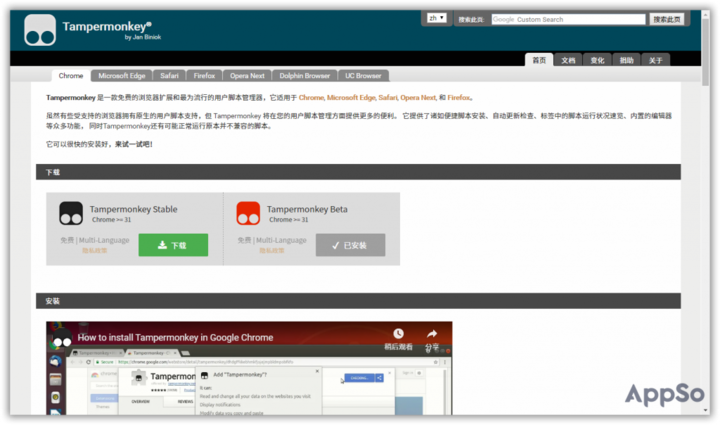Follow the Microsoft Edge link in intro
This screenshot has height=425, width=720.
pos(351,97)
